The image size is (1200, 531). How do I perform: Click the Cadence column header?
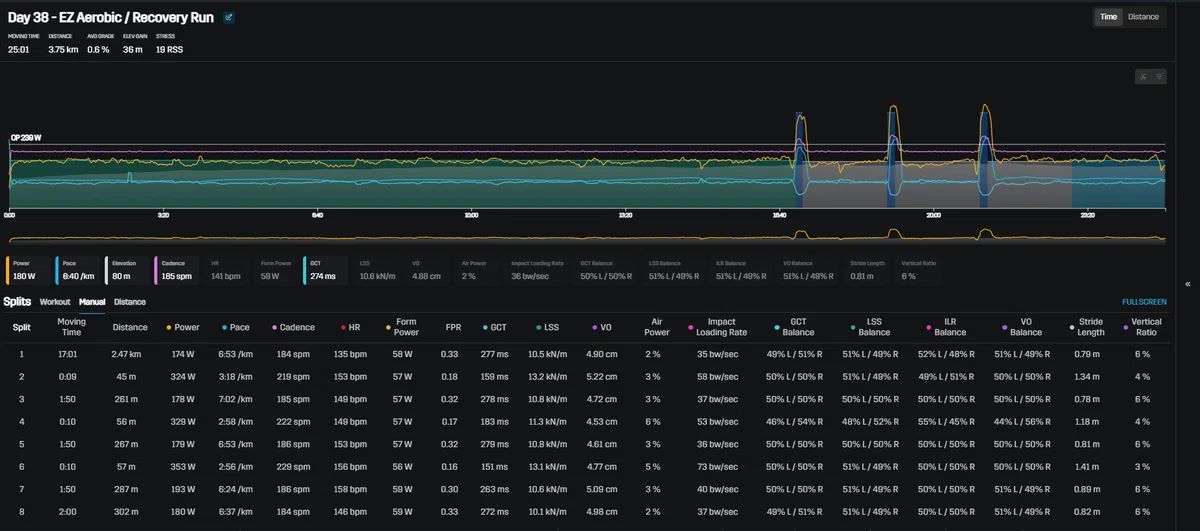[292, 327]
